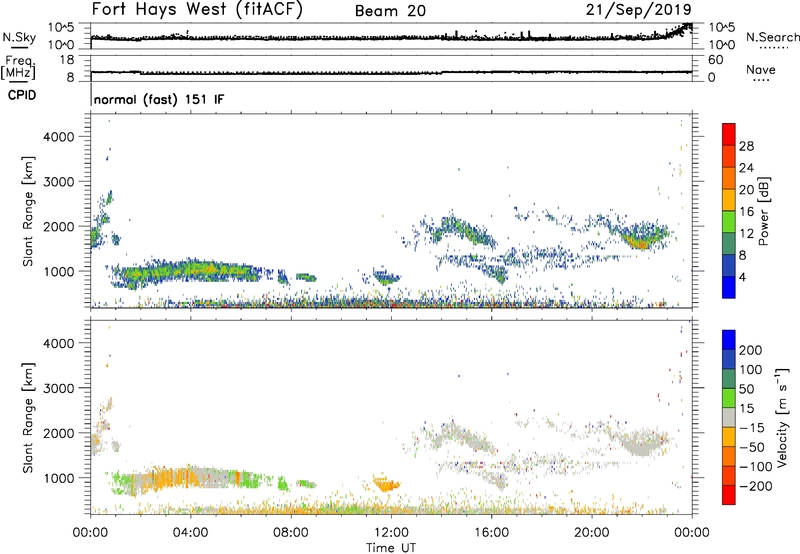
Task: Click the date '21/Sep/2019'
Action: (x=639, y=9)
